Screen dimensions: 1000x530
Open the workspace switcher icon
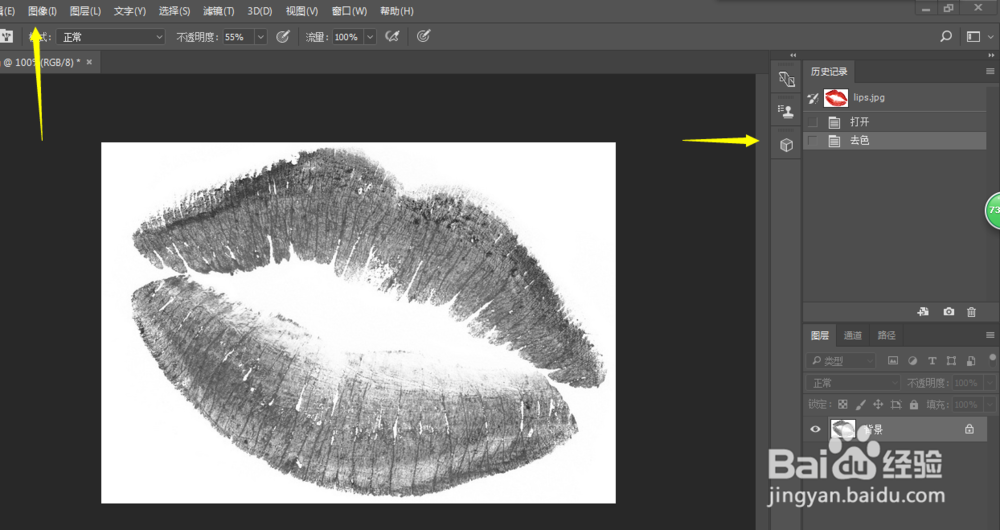tap(973, 36)
